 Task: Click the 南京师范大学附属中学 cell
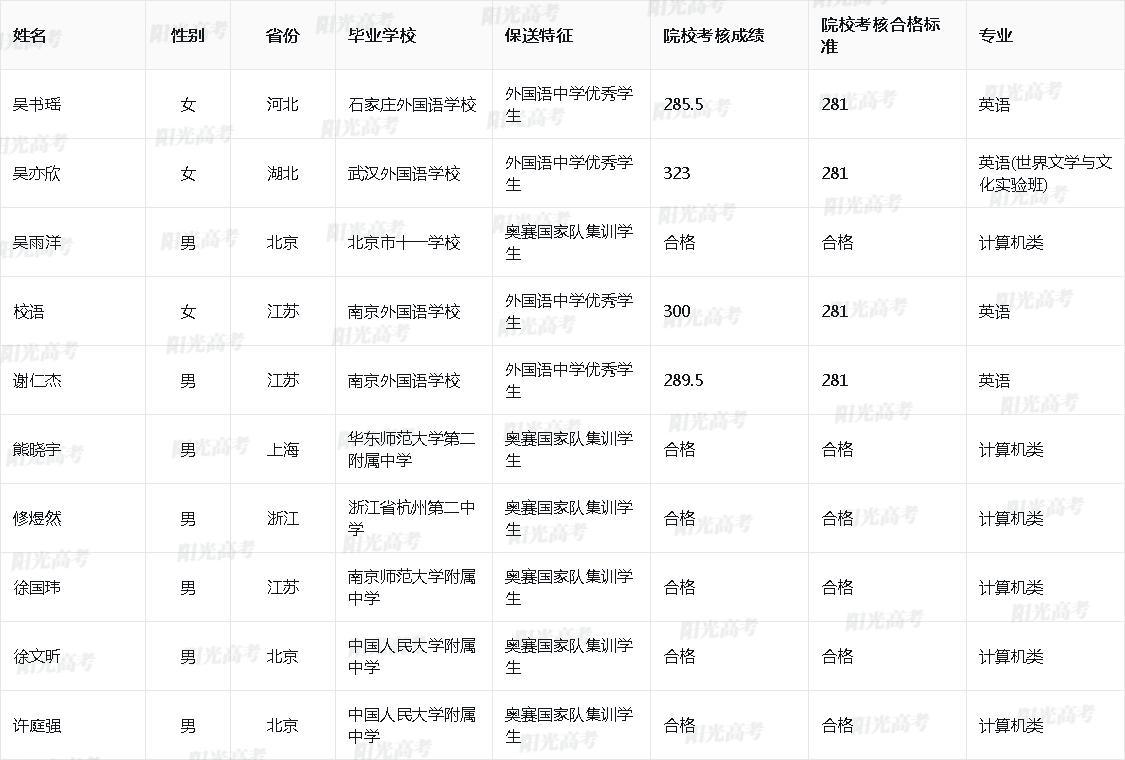[x=412, y=587]
